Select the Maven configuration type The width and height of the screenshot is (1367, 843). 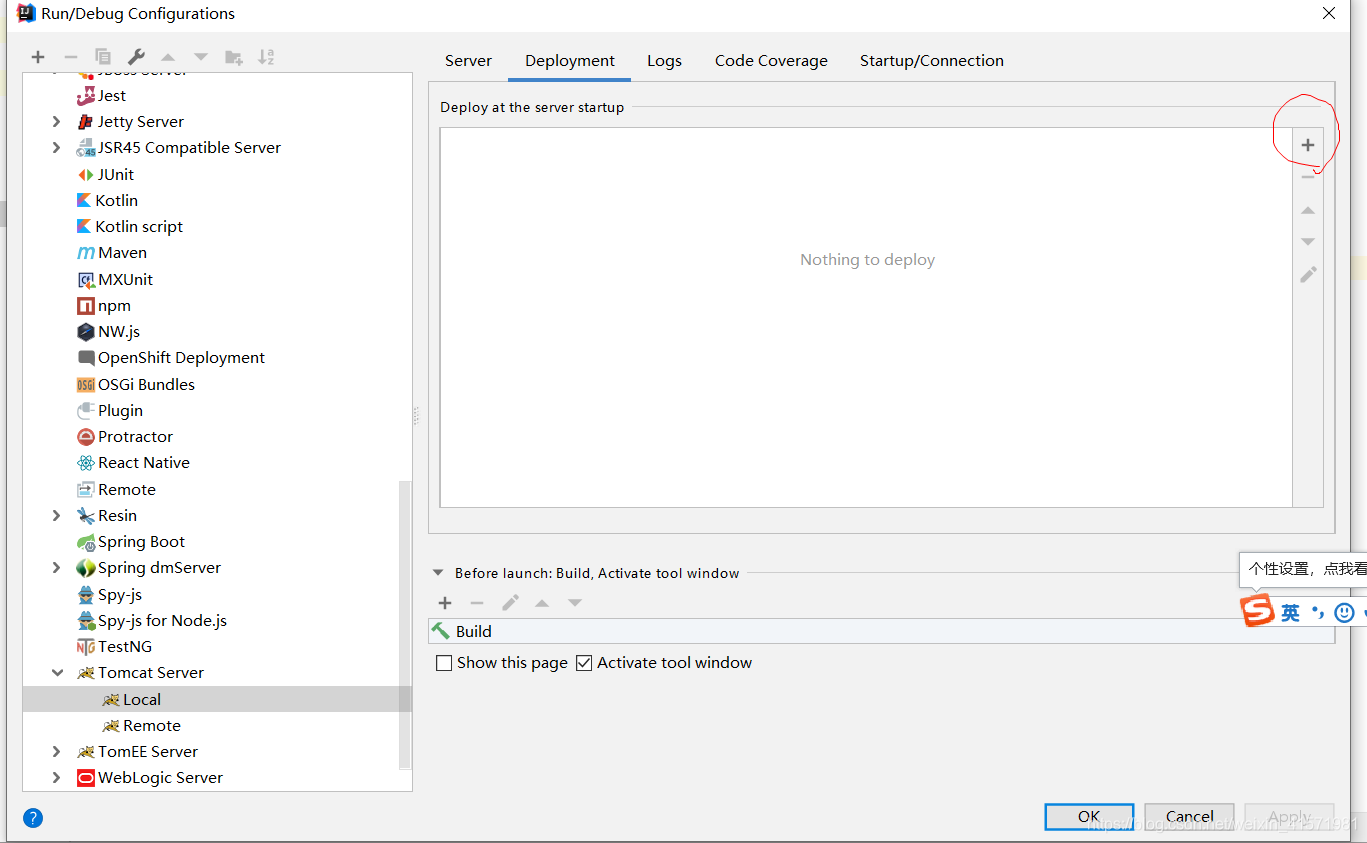[112, 253]
